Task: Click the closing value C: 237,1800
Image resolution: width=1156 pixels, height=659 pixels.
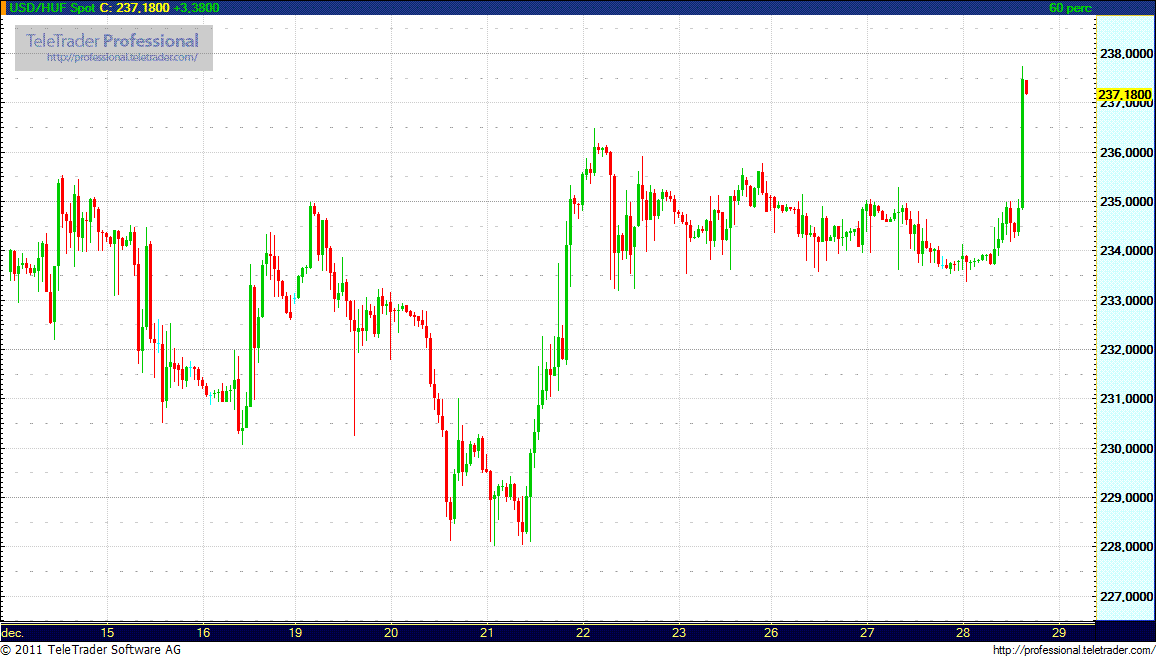Action: click(140, 7)
